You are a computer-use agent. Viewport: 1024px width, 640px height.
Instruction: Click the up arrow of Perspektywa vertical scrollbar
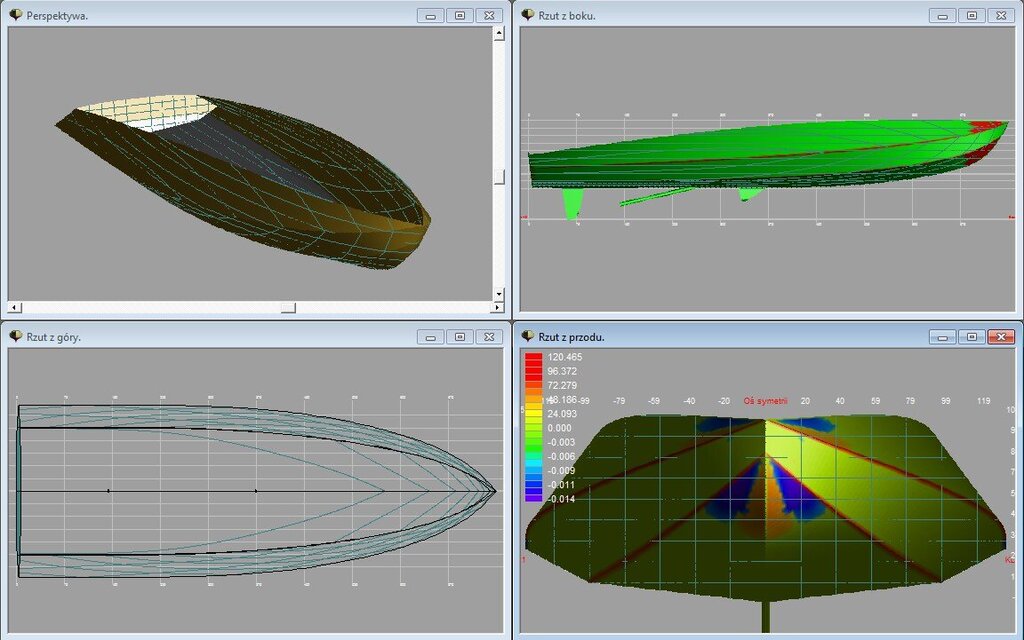pos(499,34)
